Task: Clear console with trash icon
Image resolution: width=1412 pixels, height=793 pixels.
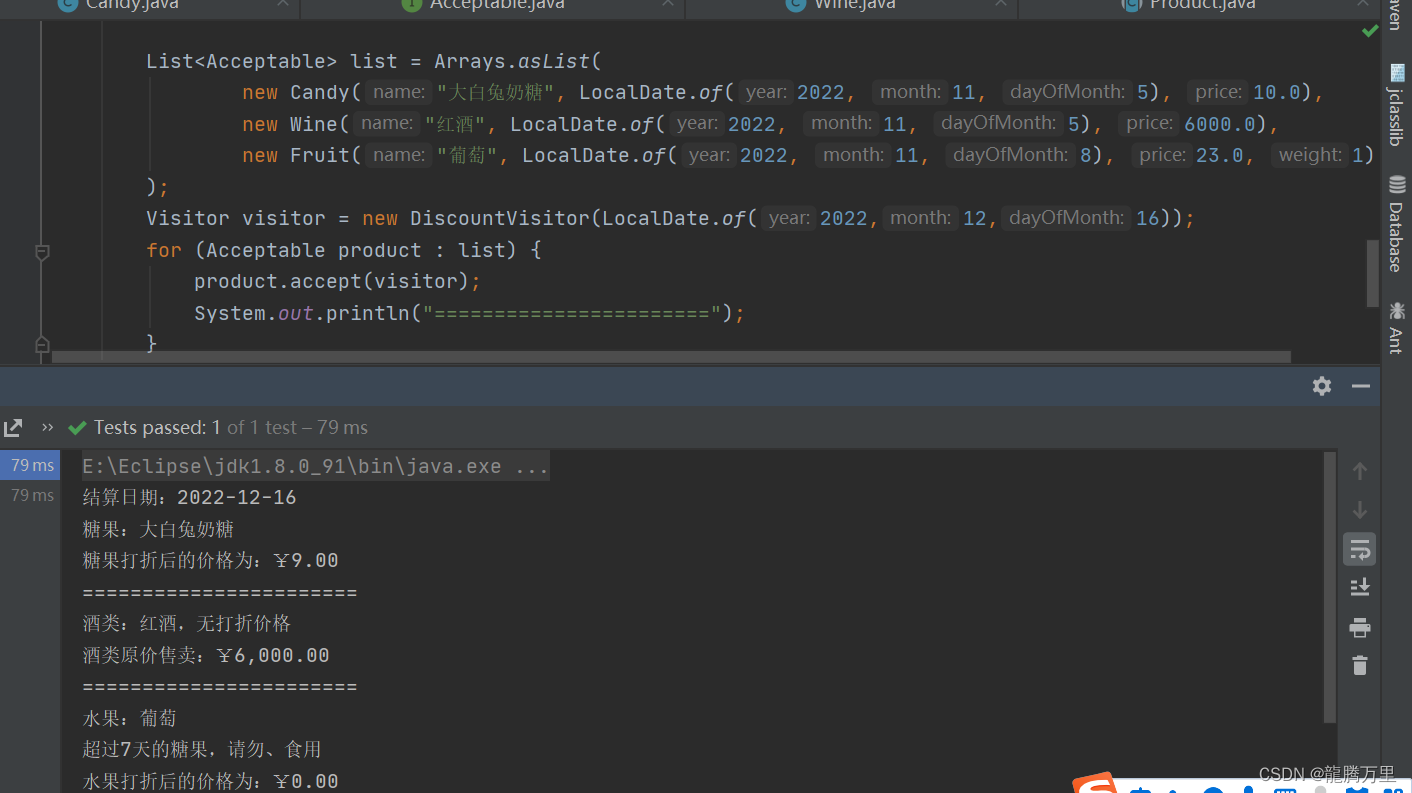Action: (x=1359, y=665)
